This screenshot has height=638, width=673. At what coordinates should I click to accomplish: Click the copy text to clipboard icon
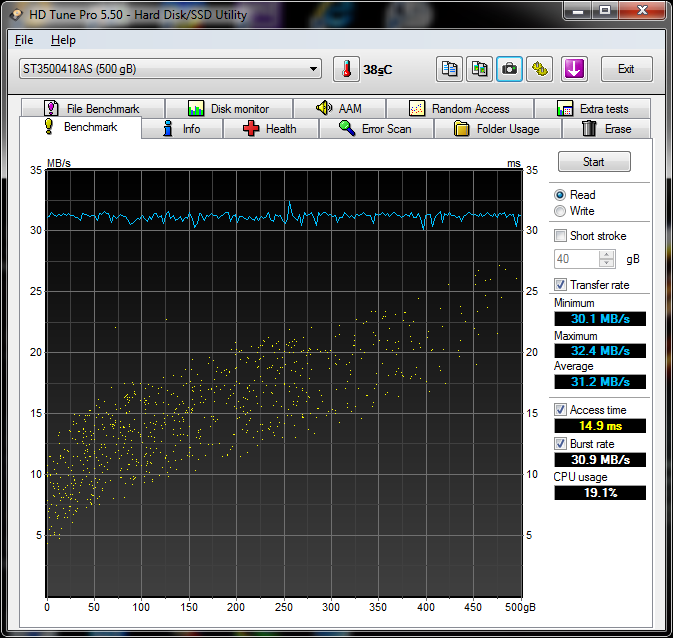click(x=450, y=69)
